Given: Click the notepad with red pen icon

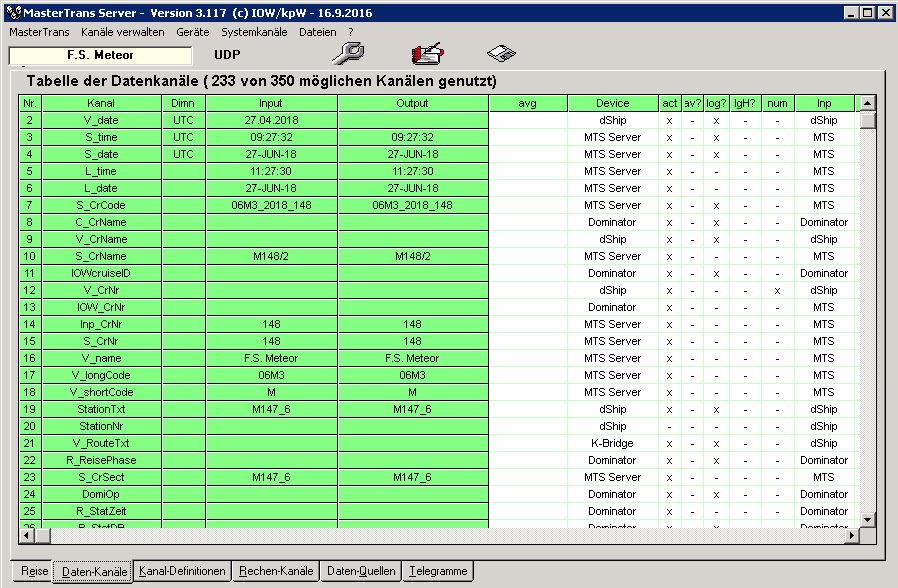Looking at the screenshot, I should (x=427, y=54).
